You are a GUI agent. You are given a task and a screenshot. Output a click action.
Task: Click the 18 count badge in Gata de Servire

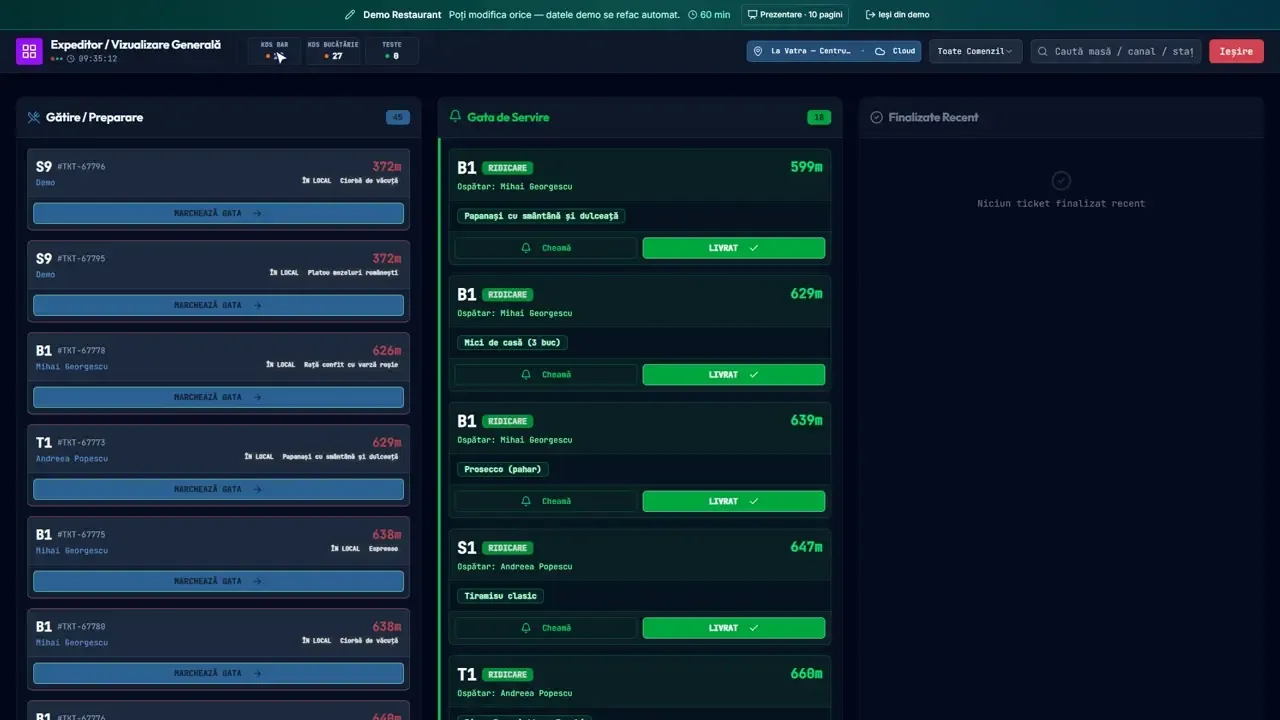(x=819, y=117)
